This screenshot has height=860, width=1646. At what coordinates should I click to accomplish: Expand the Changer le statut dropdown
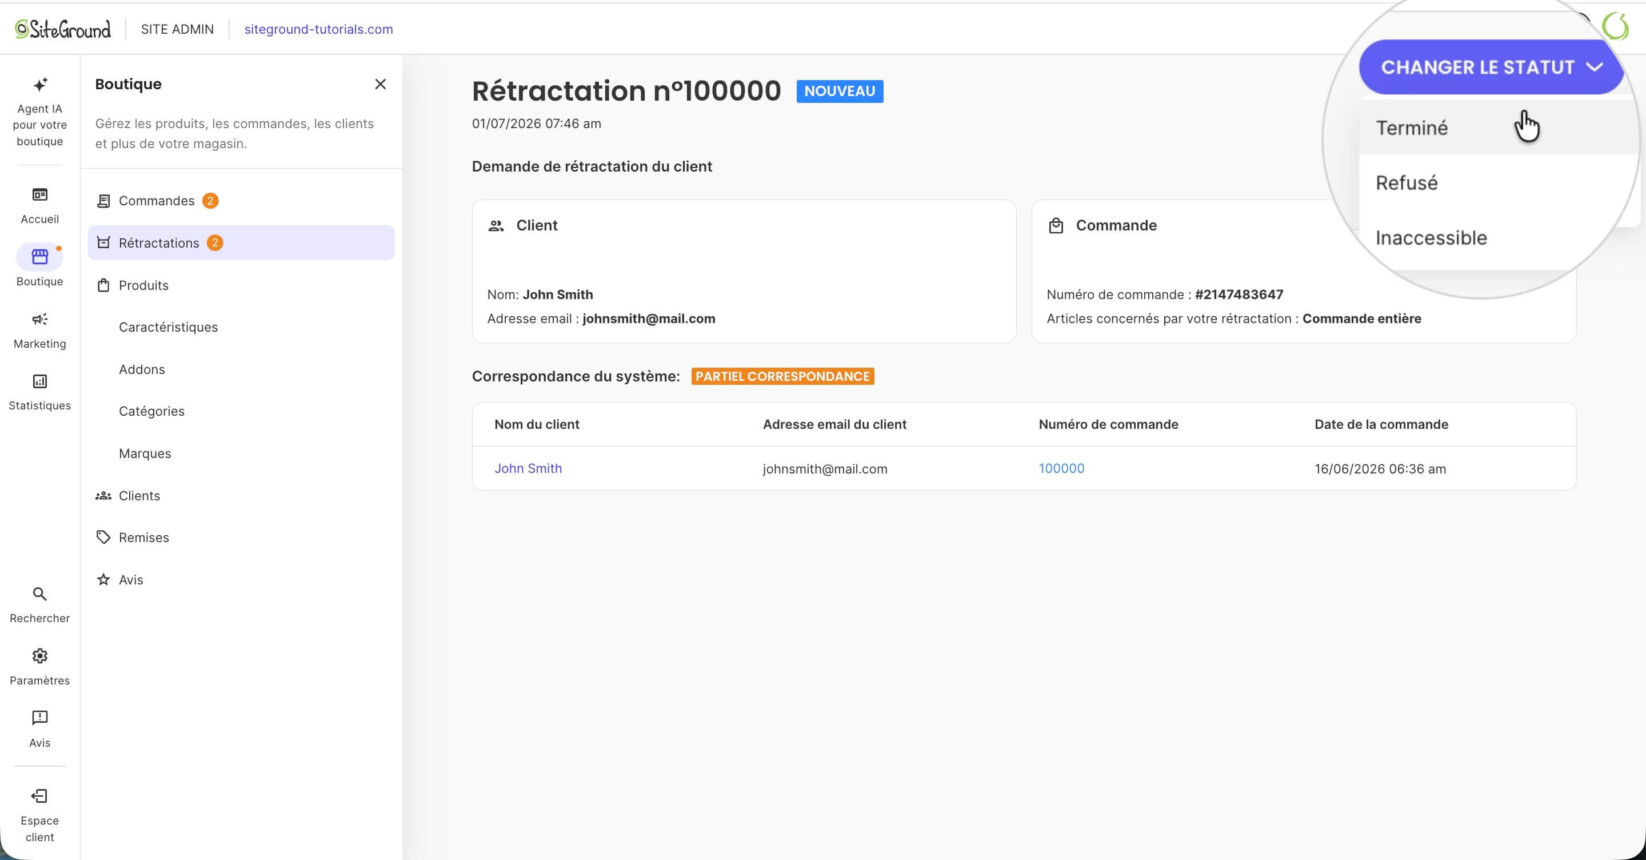(x=1491, y=67)
